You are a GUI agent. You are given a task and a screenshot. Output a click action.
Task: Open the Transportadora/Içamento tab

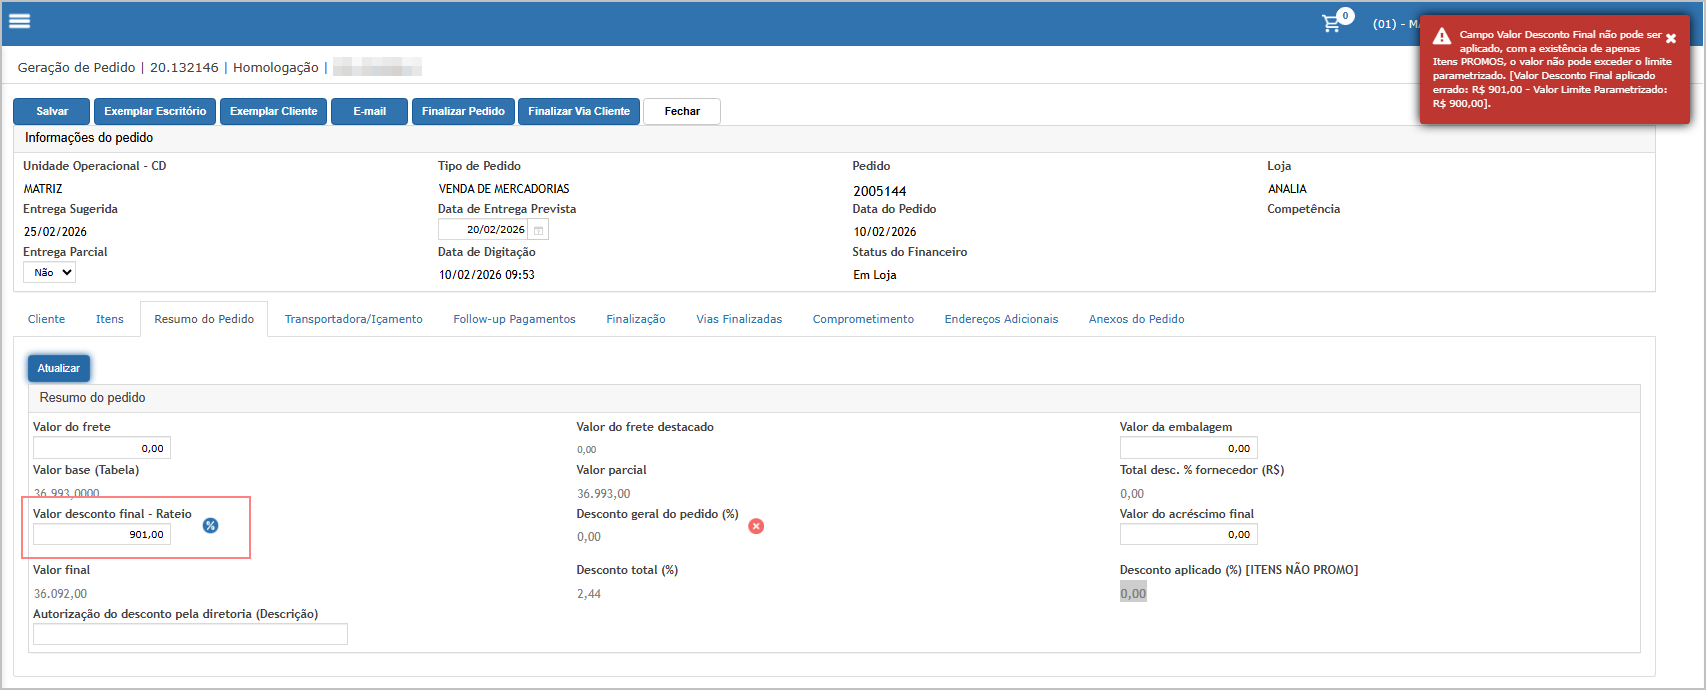point(353,319)
